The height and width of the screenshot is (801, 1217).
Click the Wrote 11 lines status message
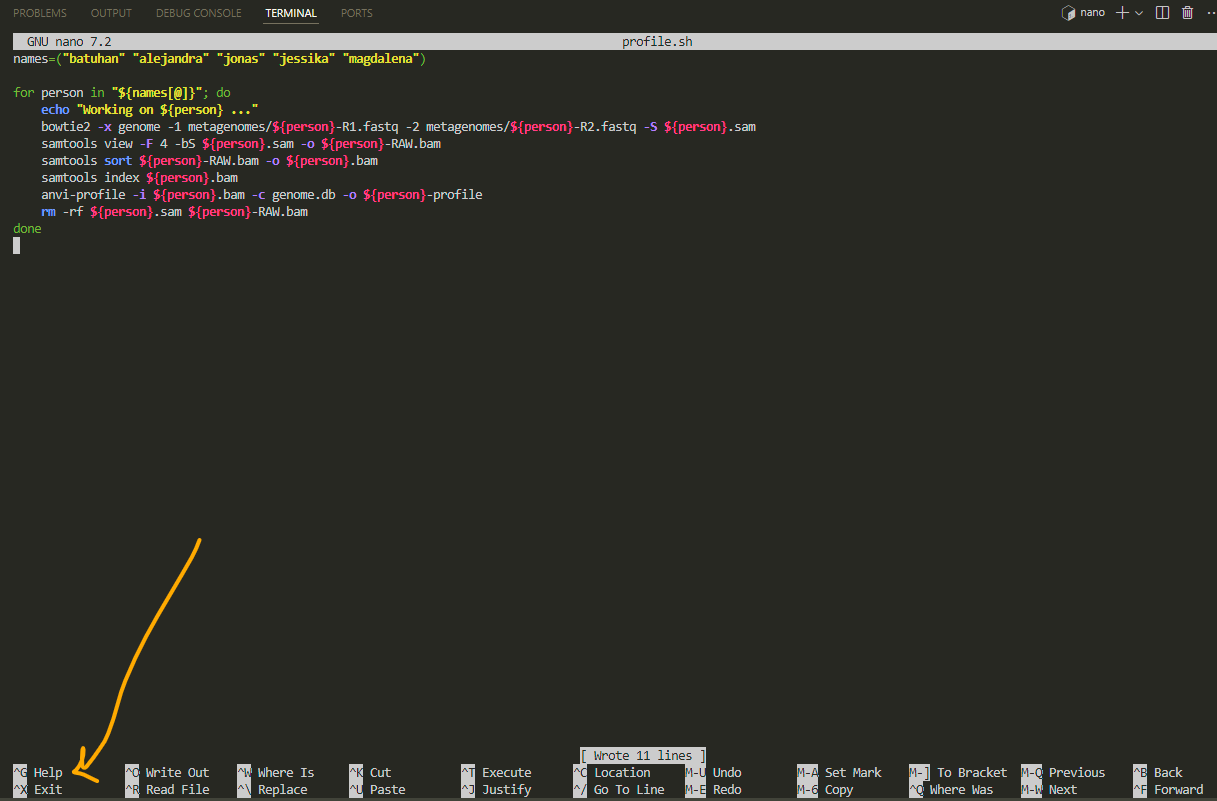pyautogui.click(x=643, y=755)
